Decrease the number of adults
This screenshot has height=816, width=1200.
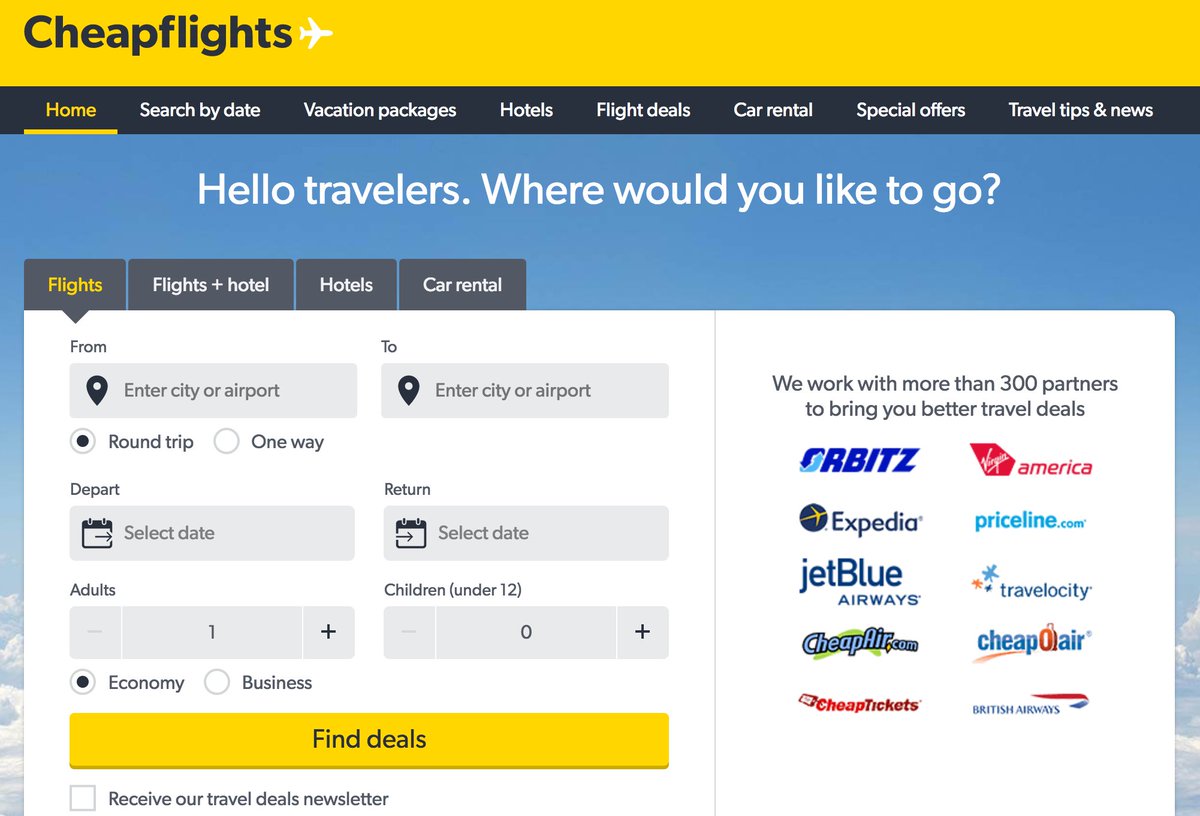(x=95, y=632)
